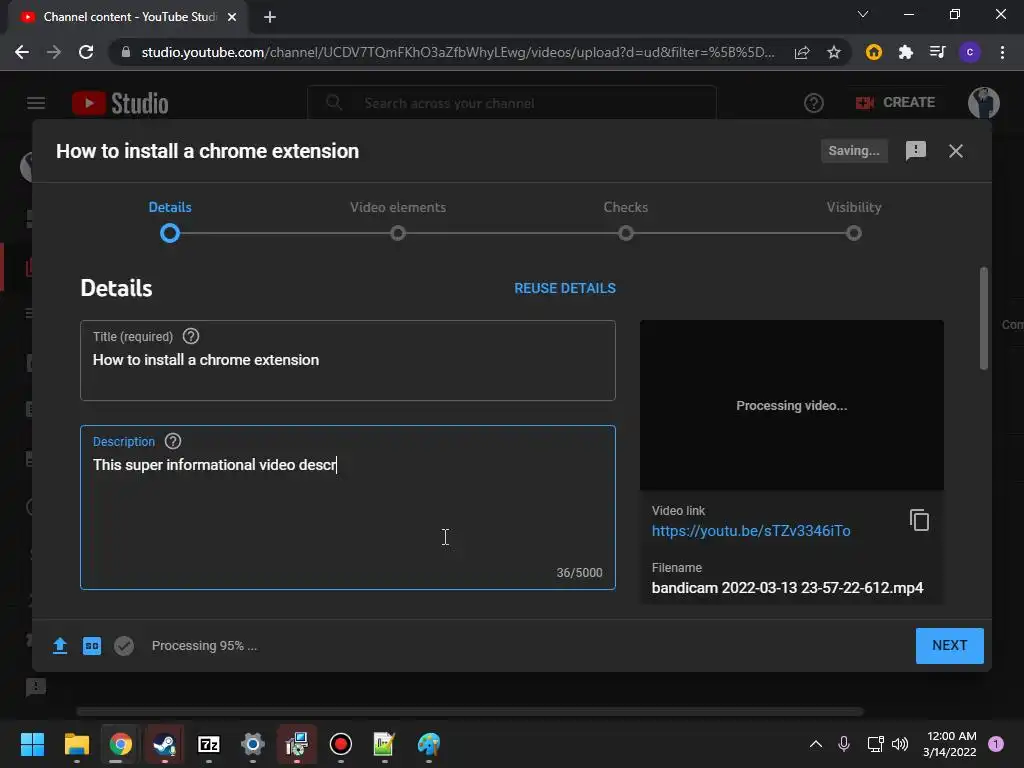
Task: Click the YouTube Studio logo
Action: (x=121, y=103)
